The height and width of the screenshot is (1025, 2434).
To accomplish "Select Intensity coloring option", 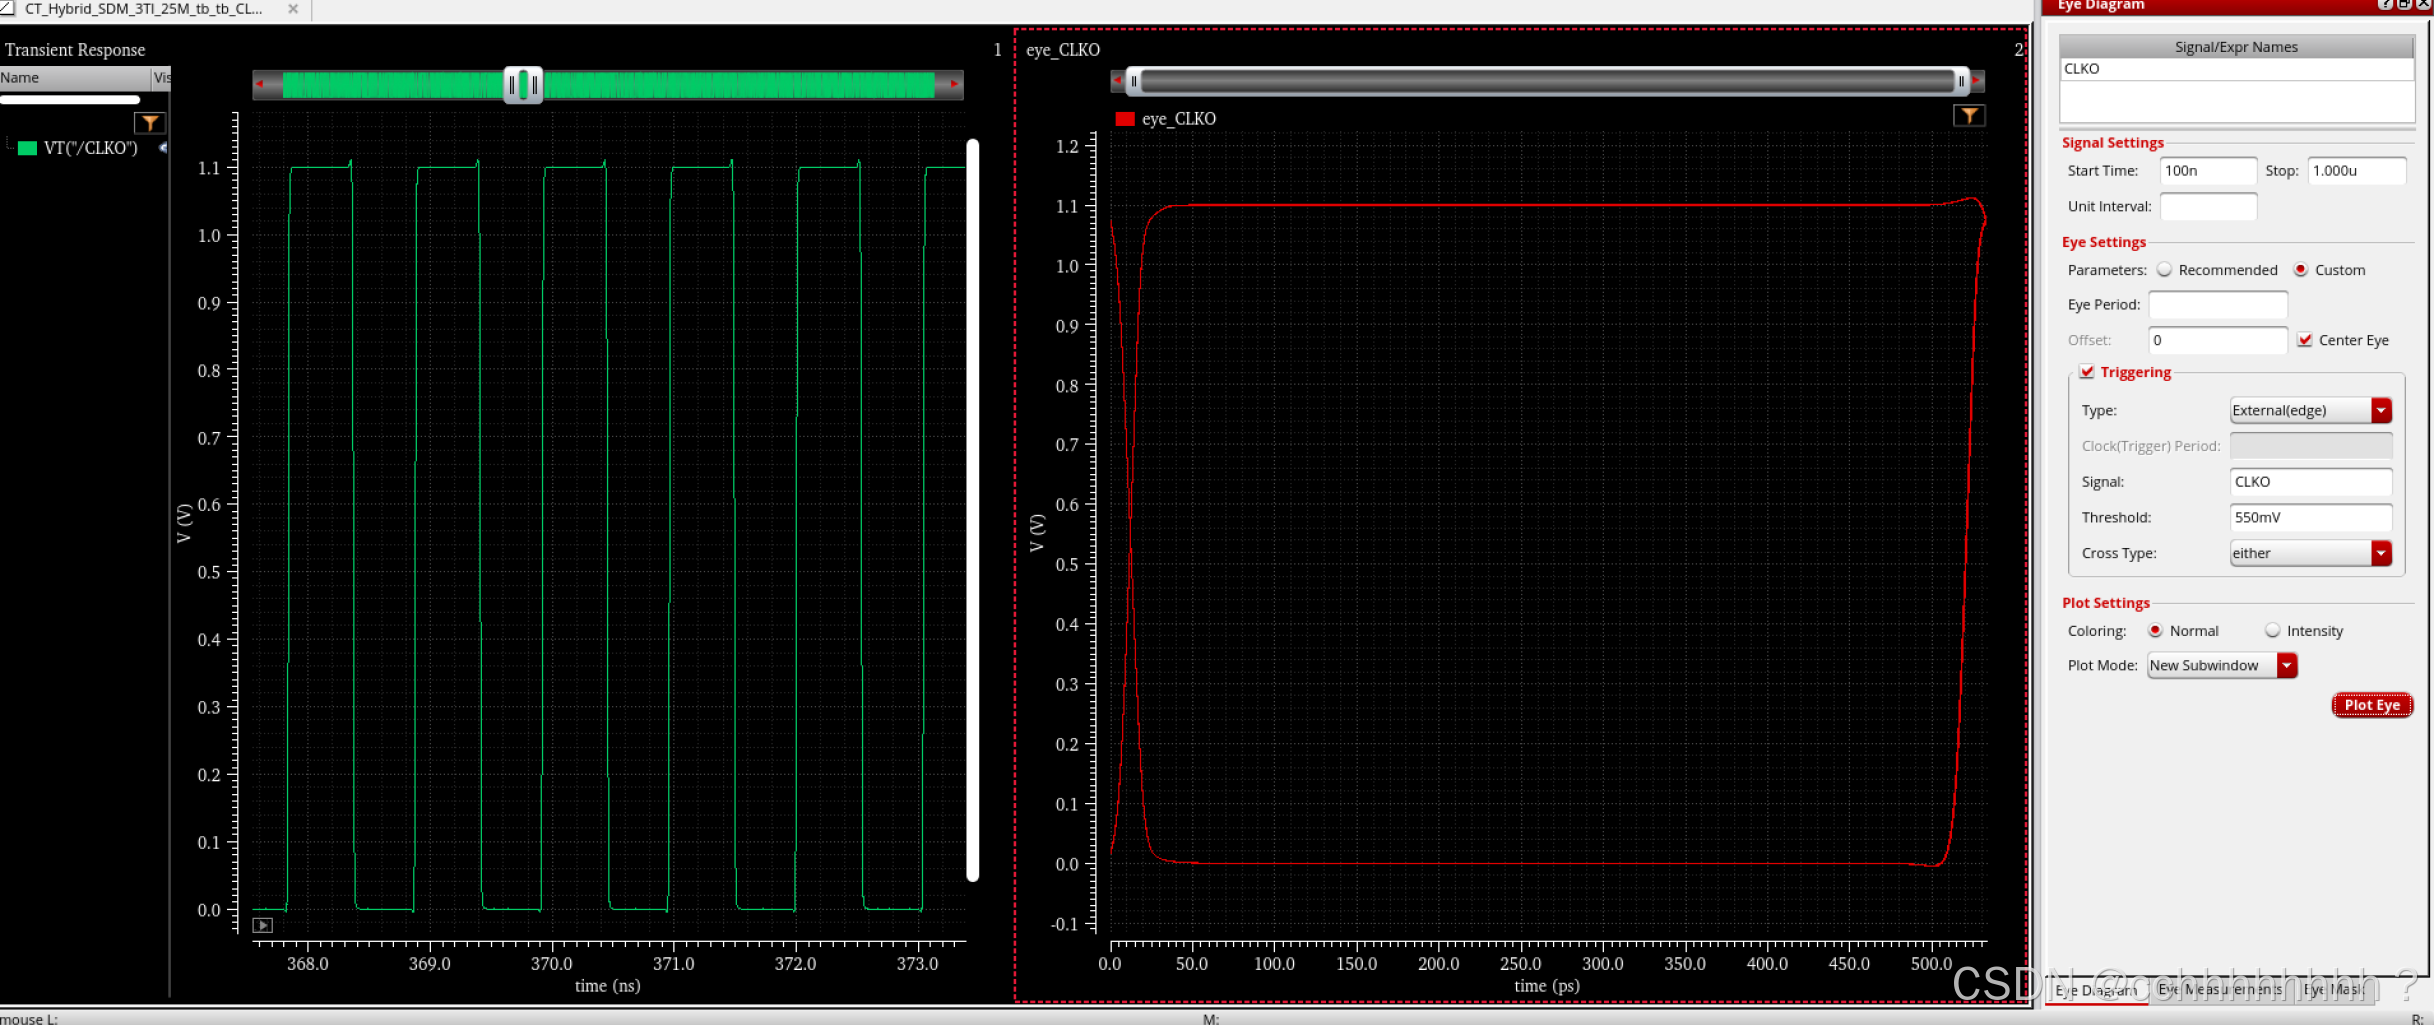I will [2273, 631].
